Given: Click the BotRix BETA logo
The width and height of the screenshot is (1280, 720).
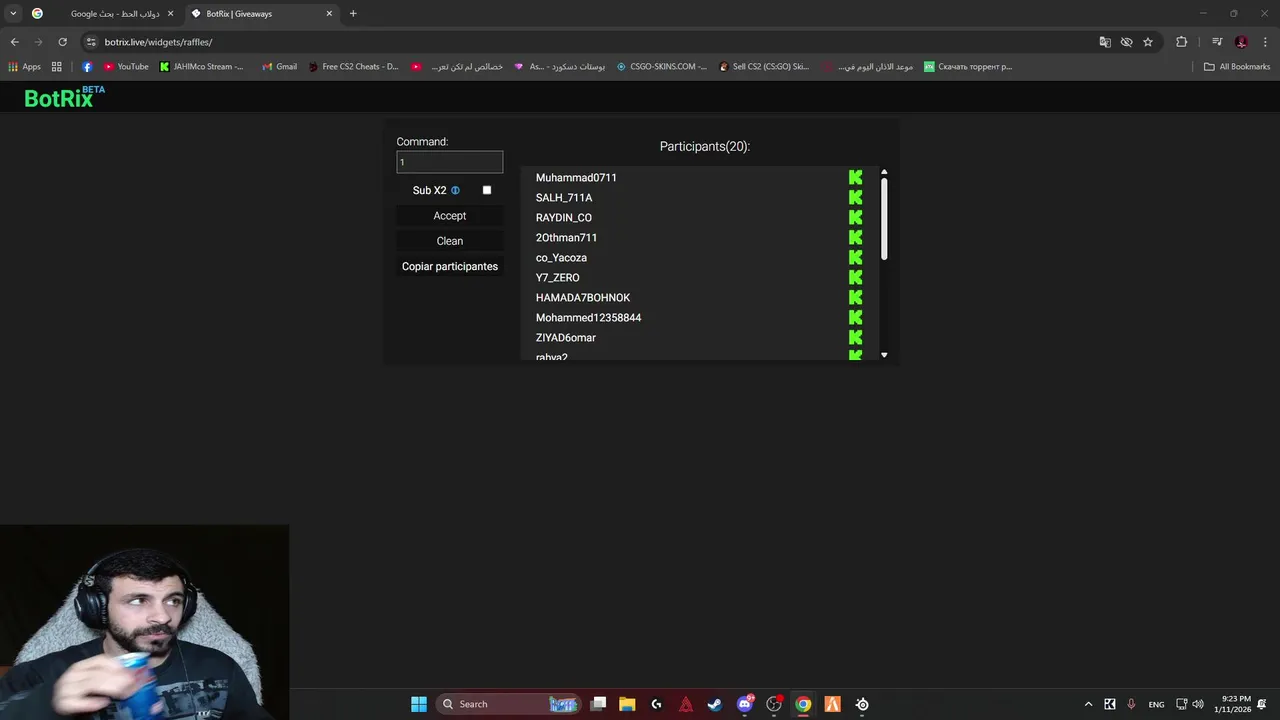Looking at the screenshot, I should (x=64, y=97).
